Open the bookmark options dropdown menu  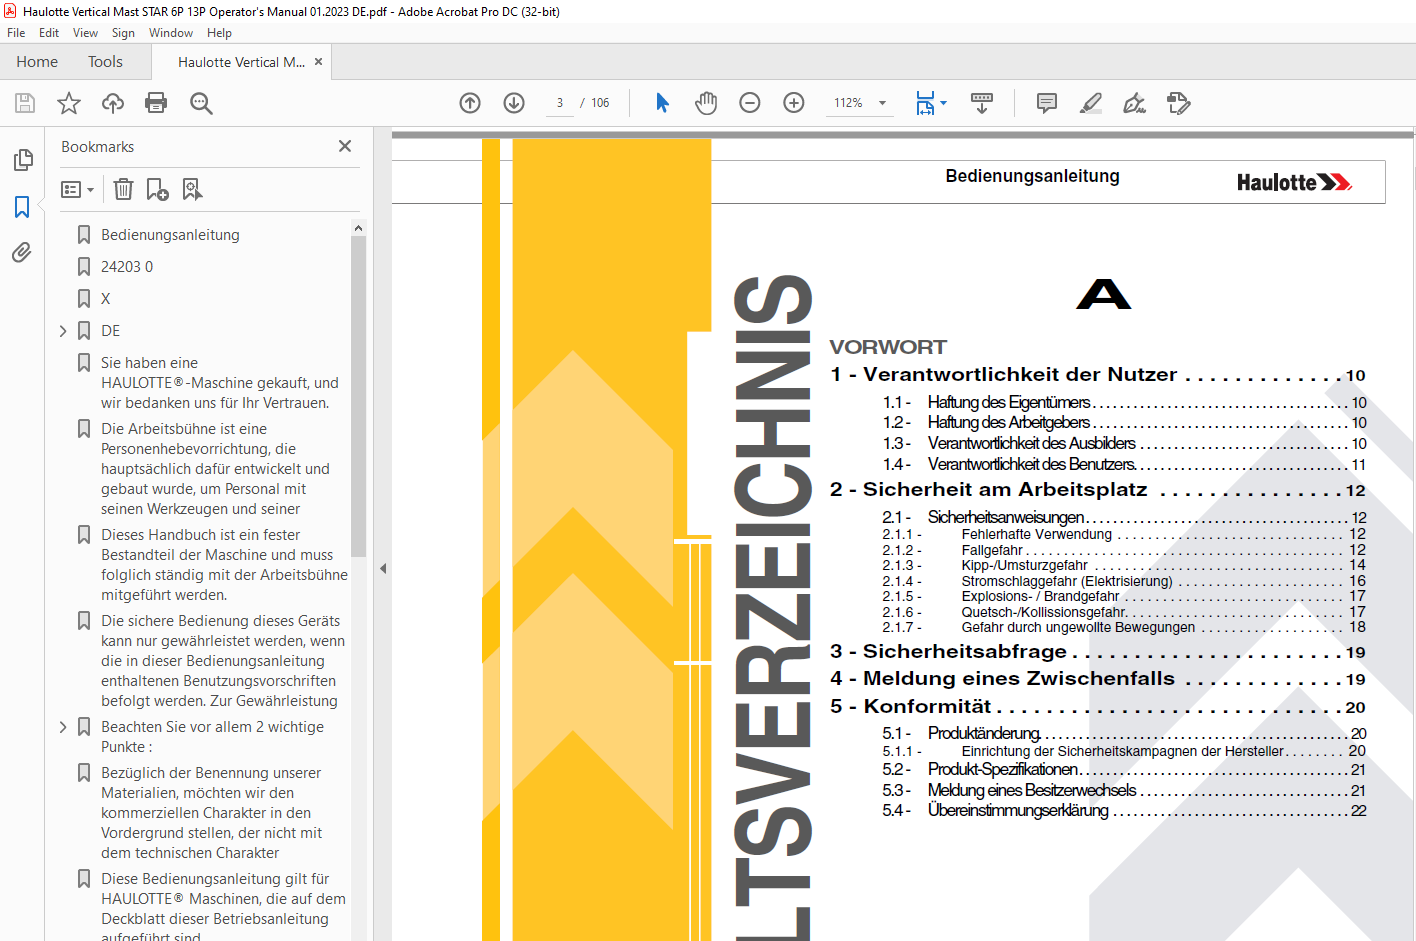tap(77, 189)
